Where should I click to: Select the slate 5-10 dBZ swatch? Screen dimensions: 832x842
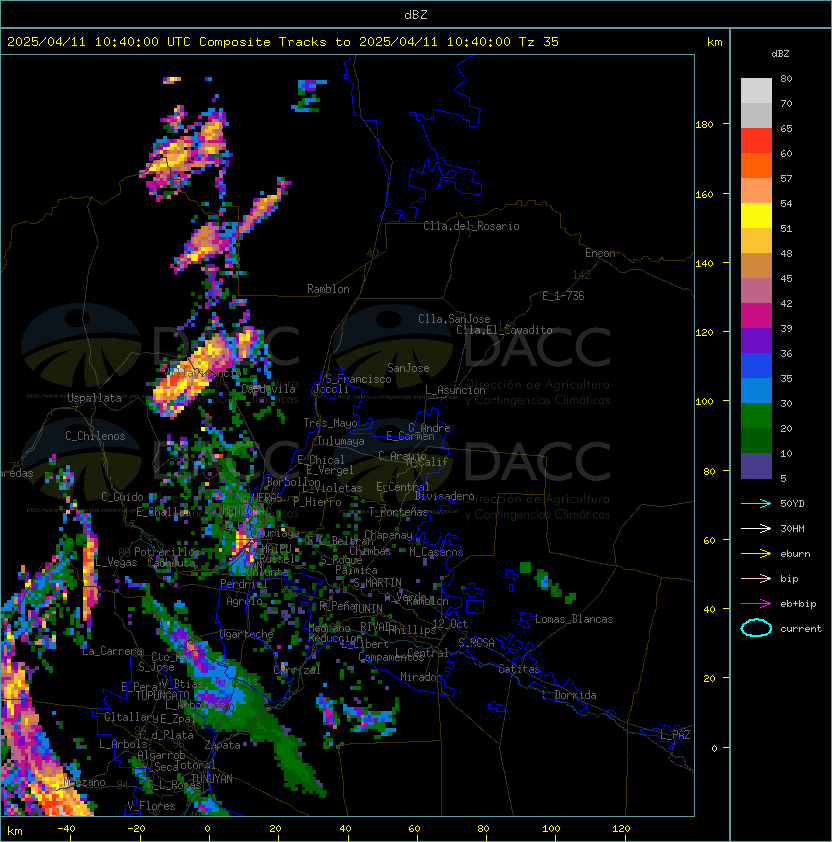[x=756, y=466]
